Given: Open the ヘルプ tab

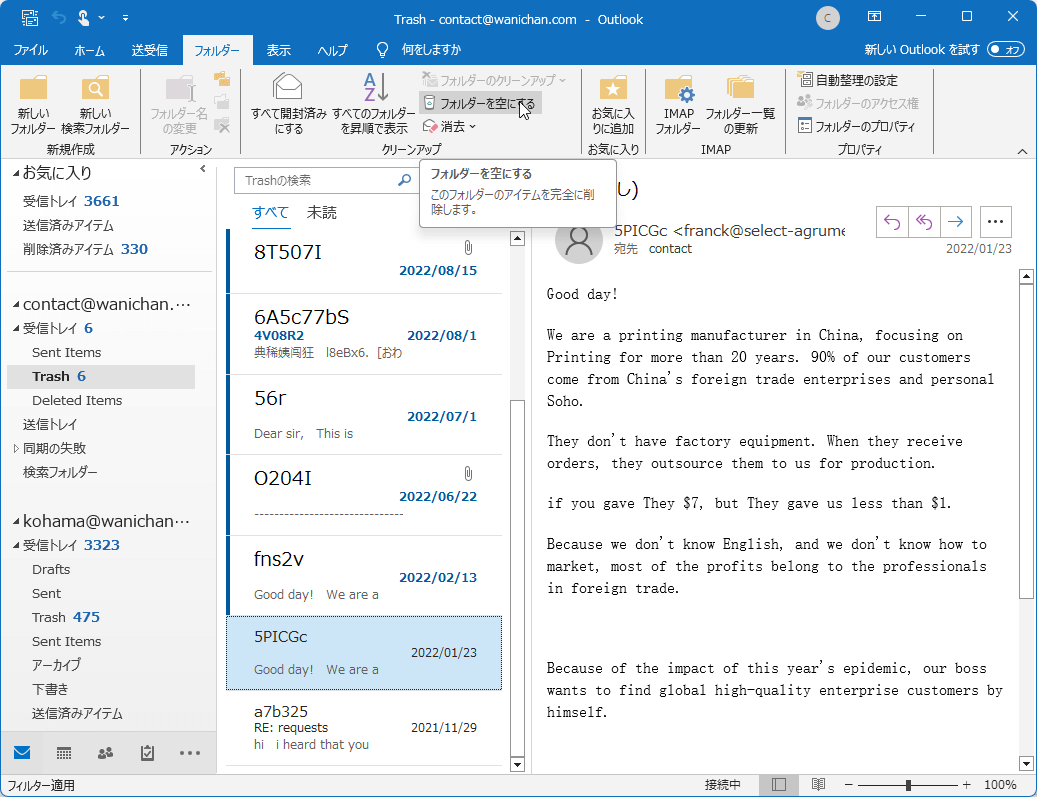Looking at the screenshot, I should tap(332, 50).
